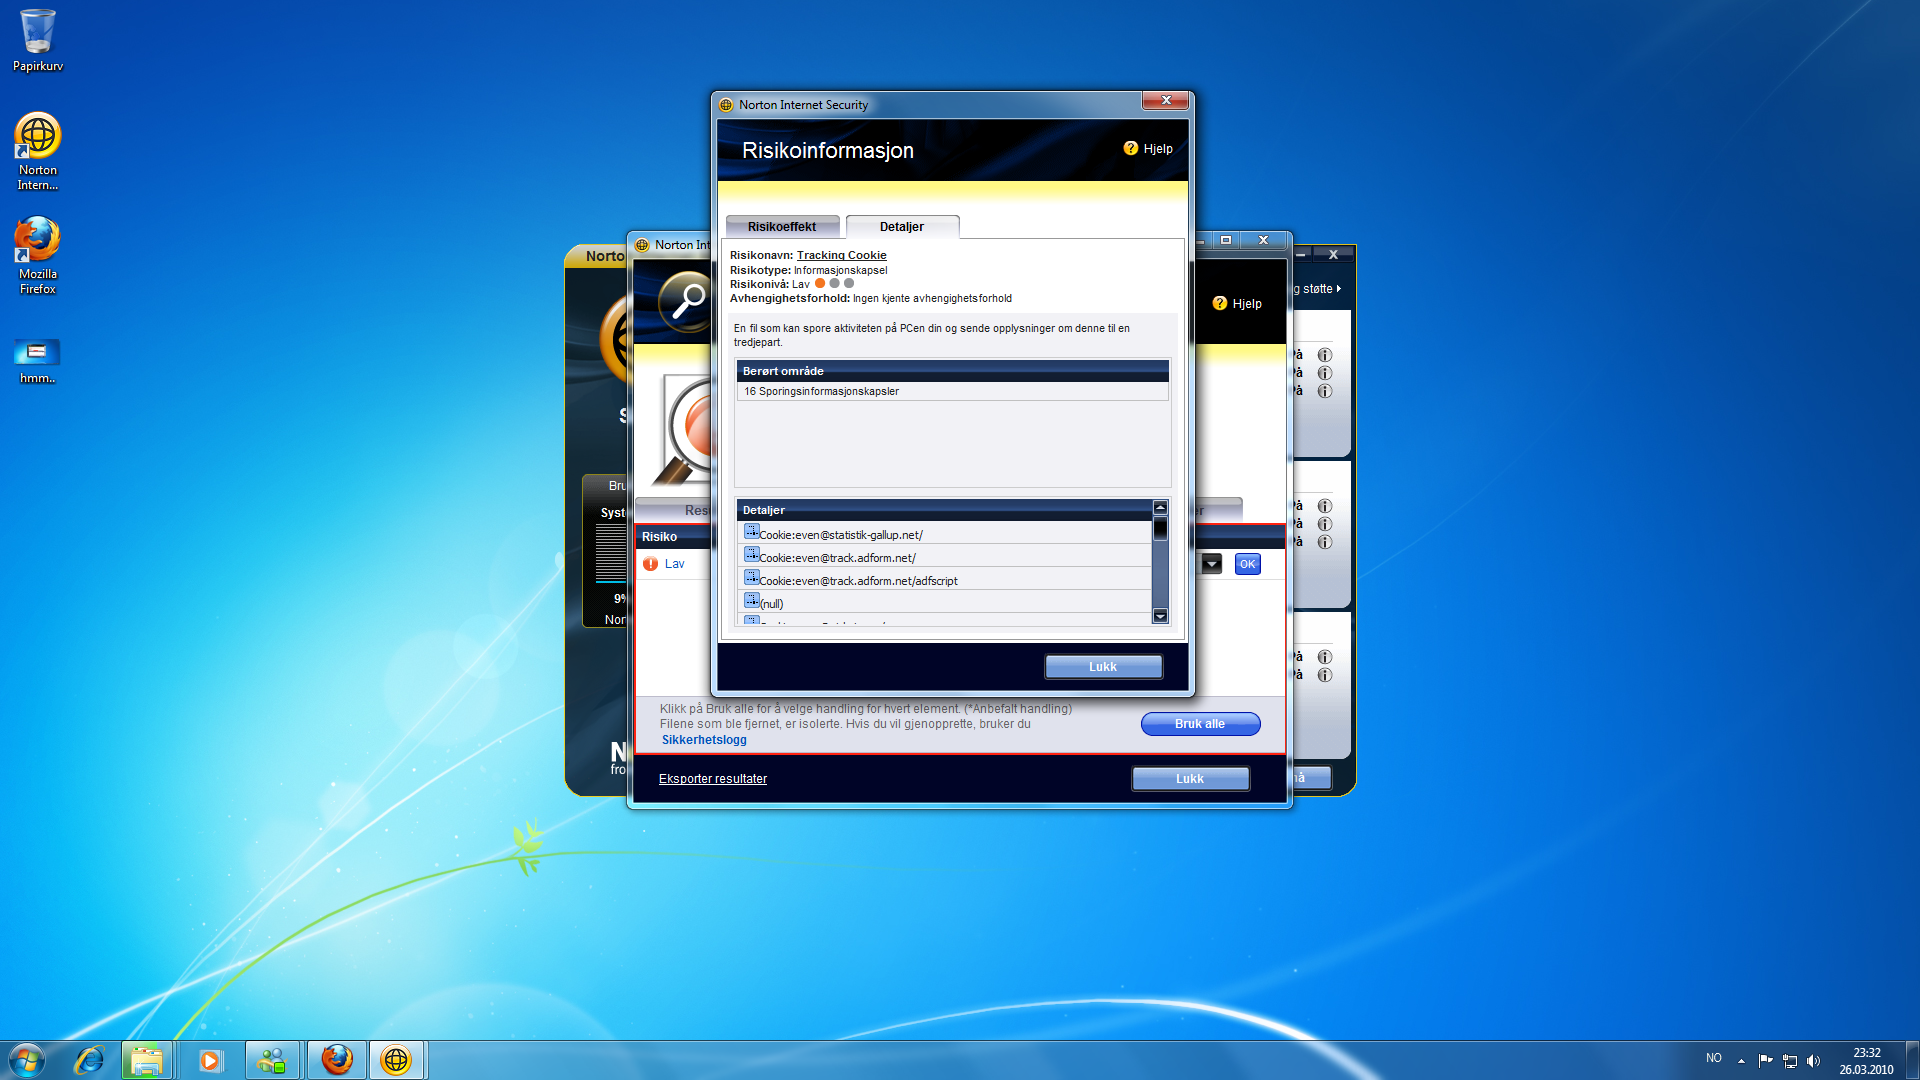1920x1080 pixels.
Task: Click the blue OK button in scan window
Action: tap(1247, 564)
